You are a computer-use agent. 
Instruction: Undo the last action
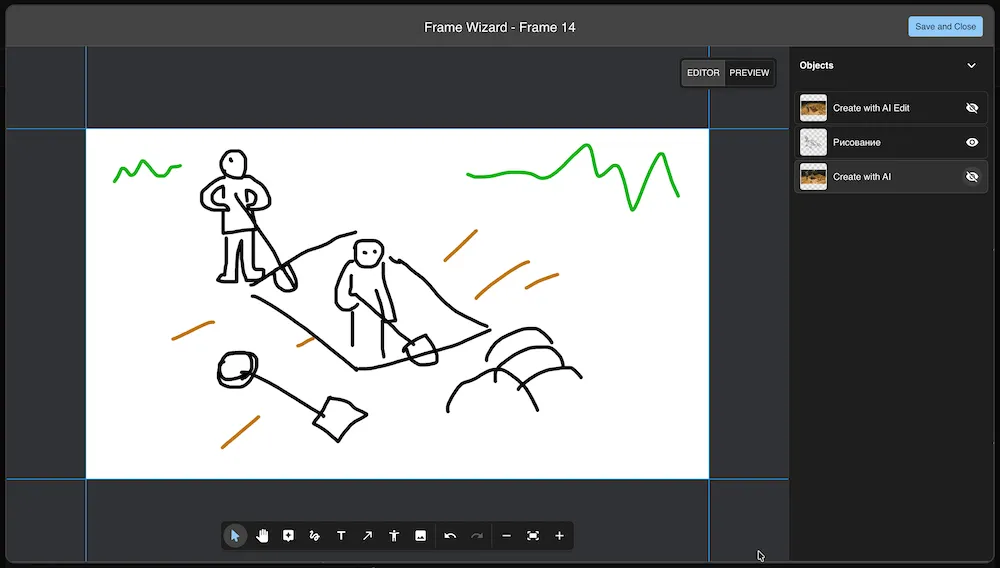[x=450, y=536]
